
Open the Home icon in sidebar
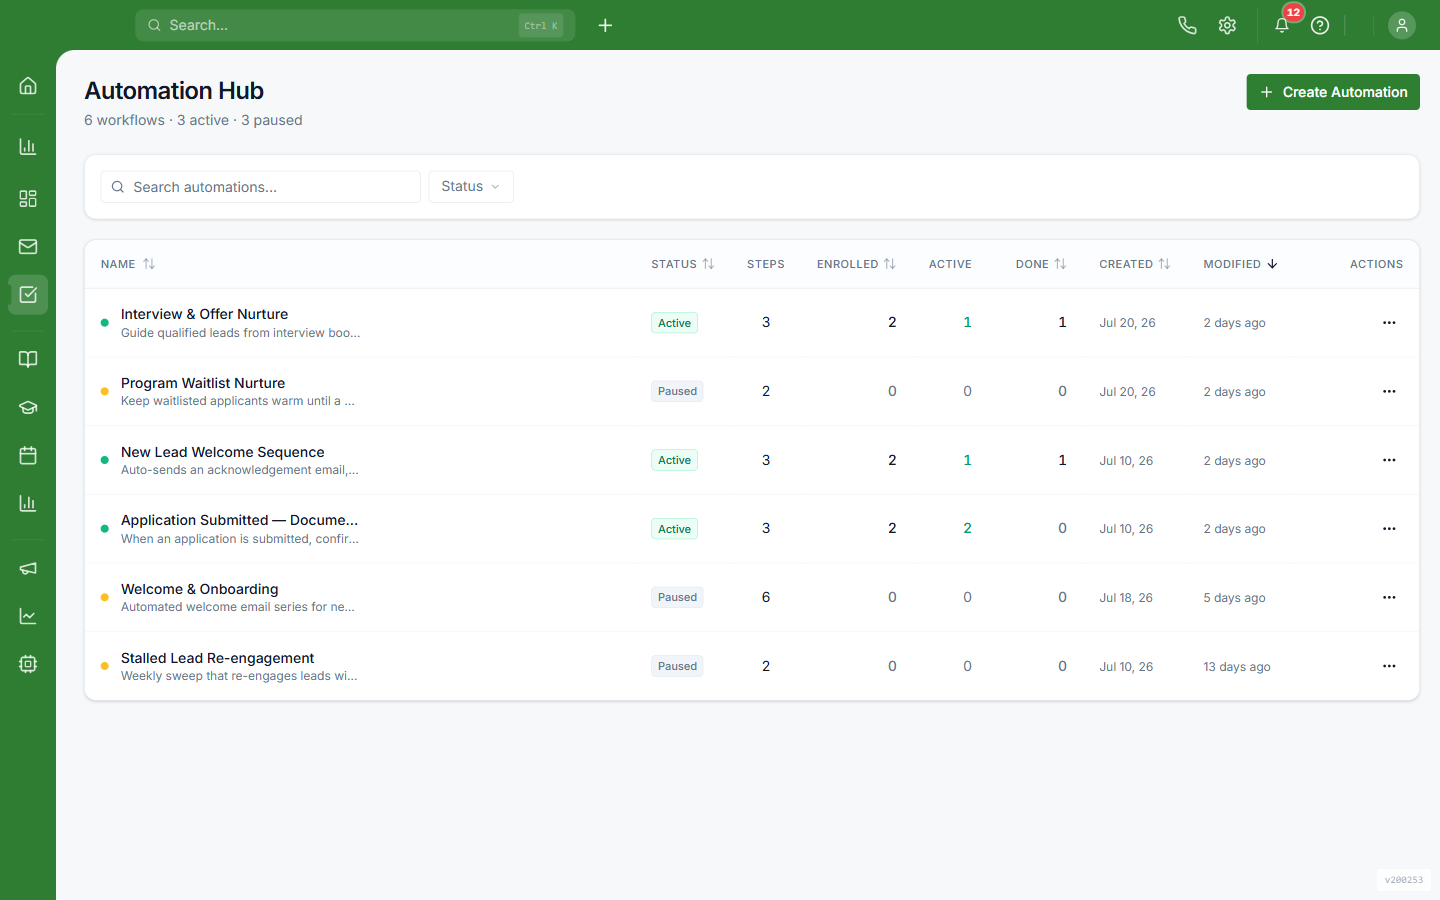click(x=28, y=86)
